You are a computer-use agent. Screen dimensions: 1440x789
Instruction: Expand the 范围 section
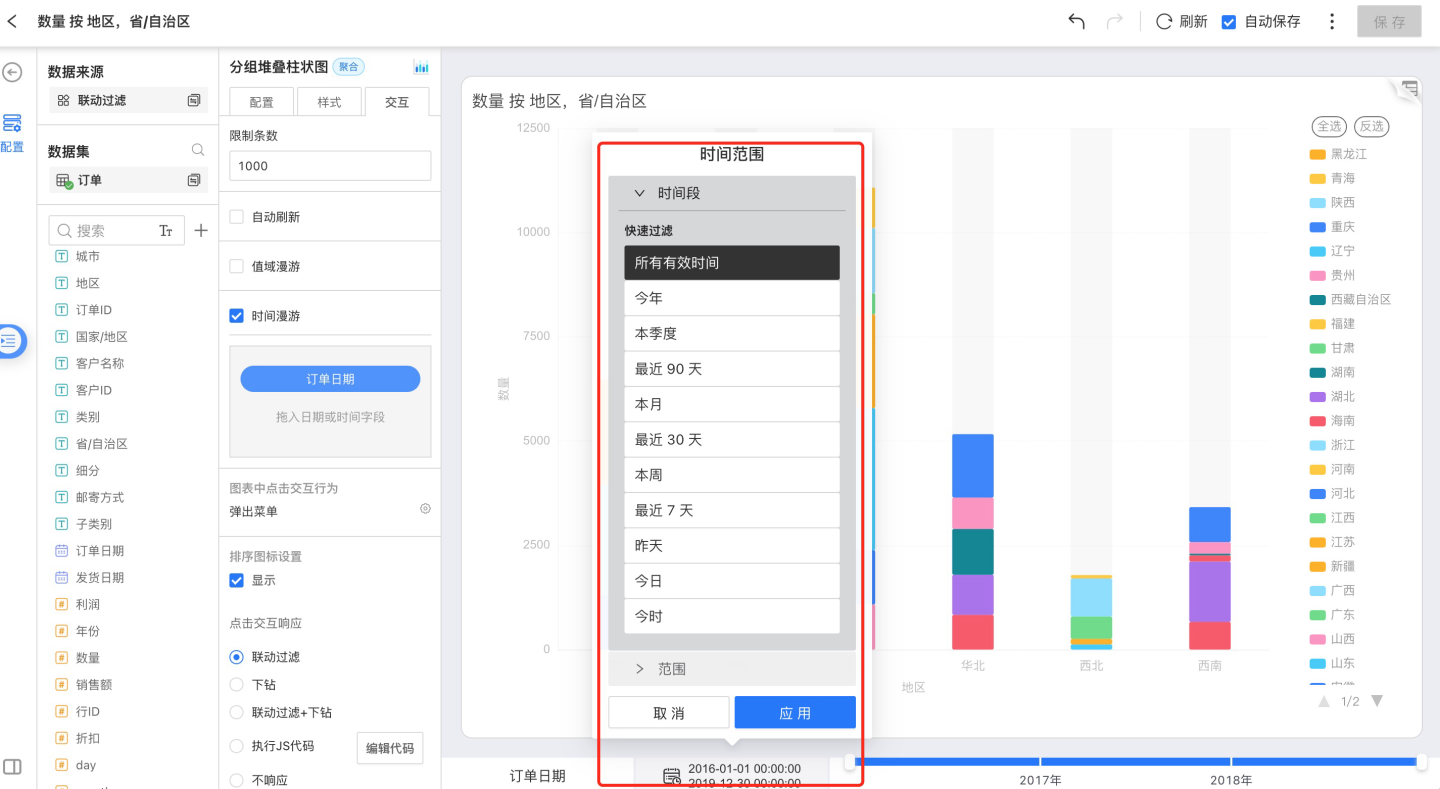point(640,669)
